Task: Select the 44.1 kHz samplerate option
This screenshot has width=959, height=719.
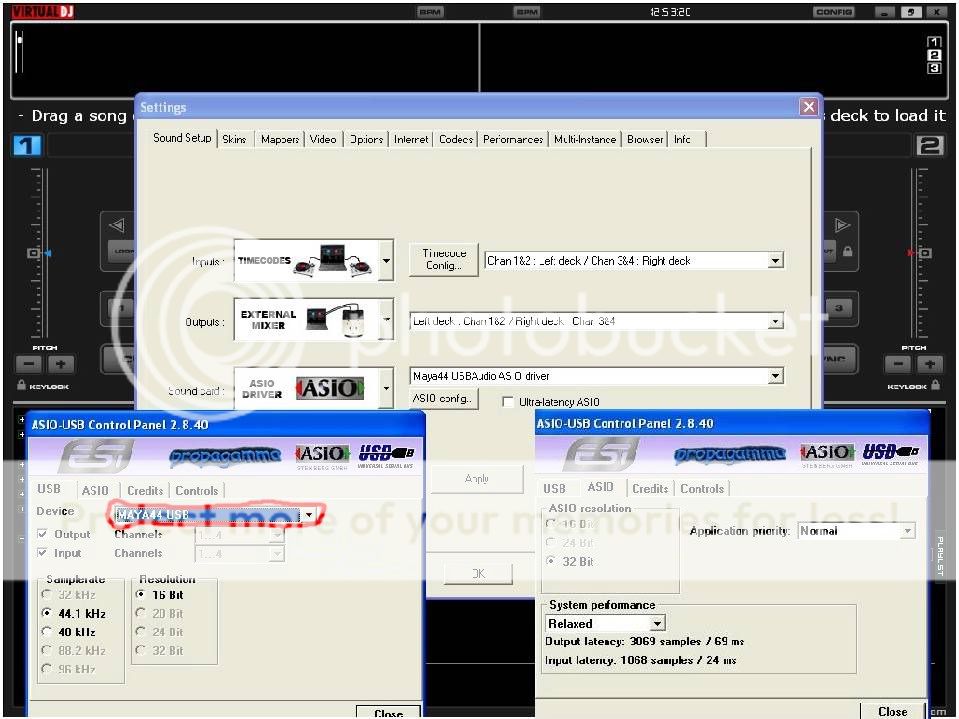Action: pyautogui.click(x=46, y=613)
